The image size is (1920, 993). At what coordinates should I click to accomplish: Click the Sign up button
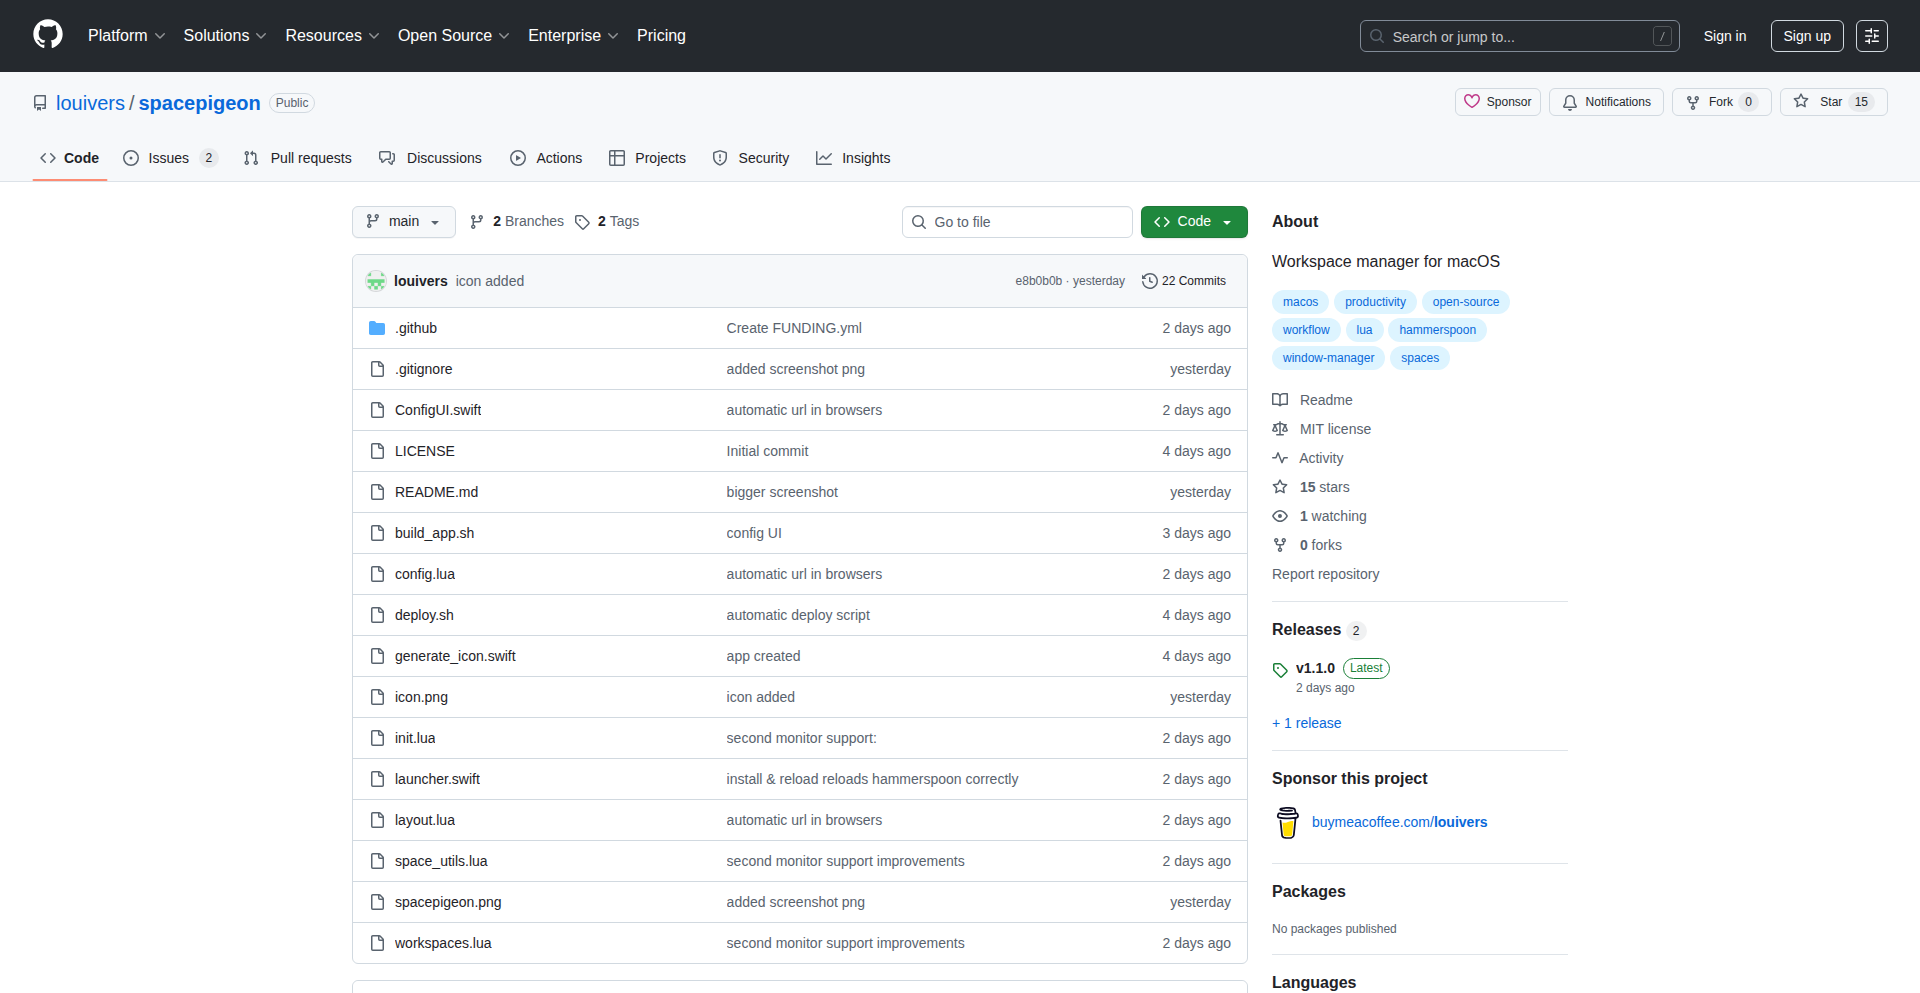click(1806, 36)
